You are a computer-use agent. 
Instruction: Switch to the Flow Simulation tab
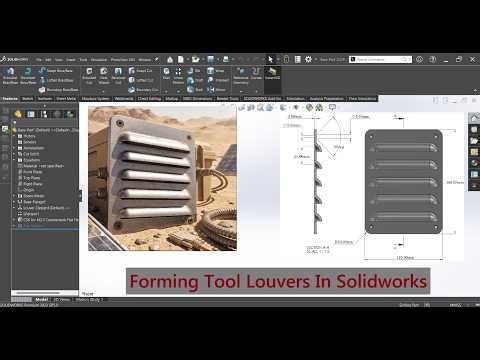click(x=362, y=99)
